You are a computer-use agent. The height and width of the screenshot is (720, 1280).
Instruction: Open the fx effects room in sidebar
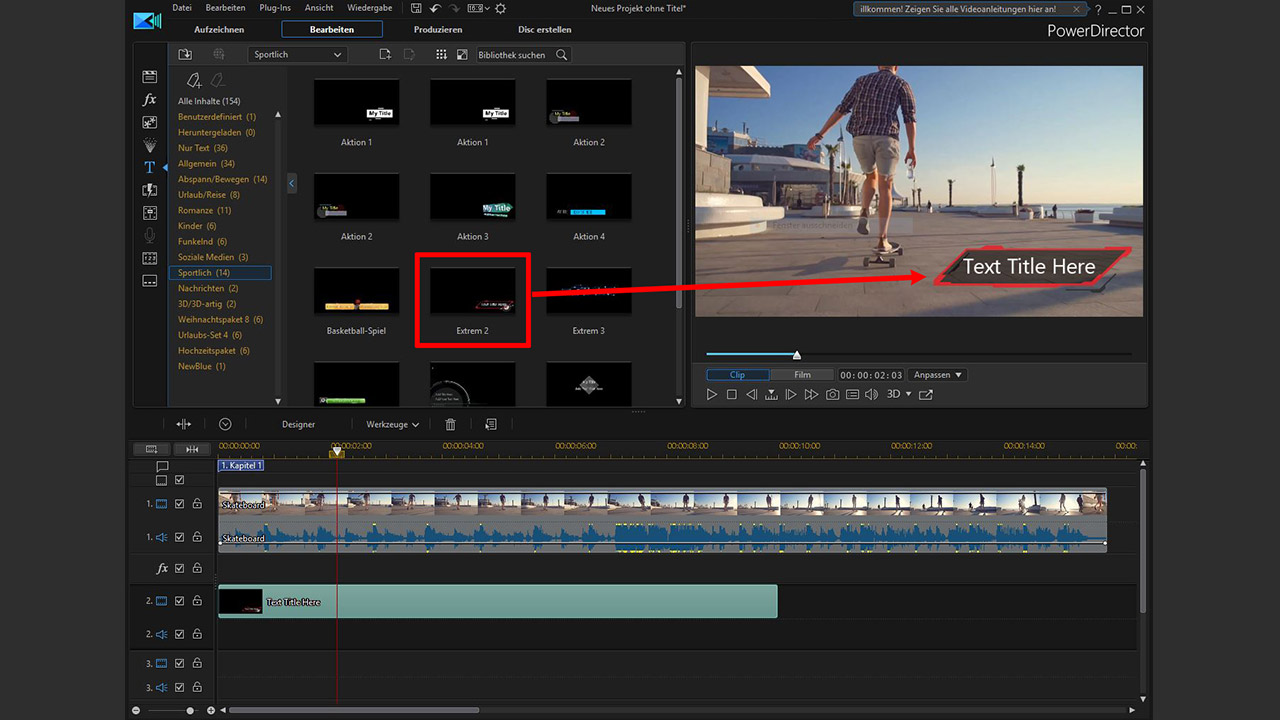pos(149,100)
